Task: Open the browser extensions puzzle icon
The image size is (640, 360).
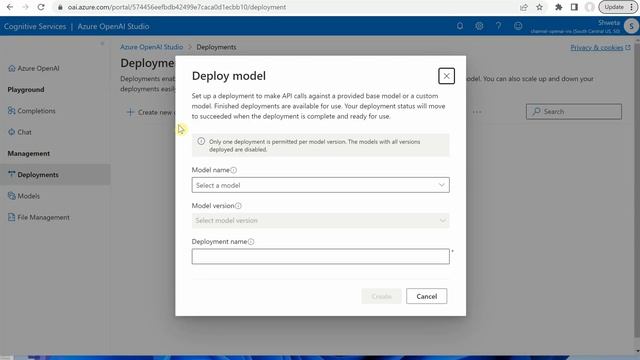Action: tap(559, 7)
